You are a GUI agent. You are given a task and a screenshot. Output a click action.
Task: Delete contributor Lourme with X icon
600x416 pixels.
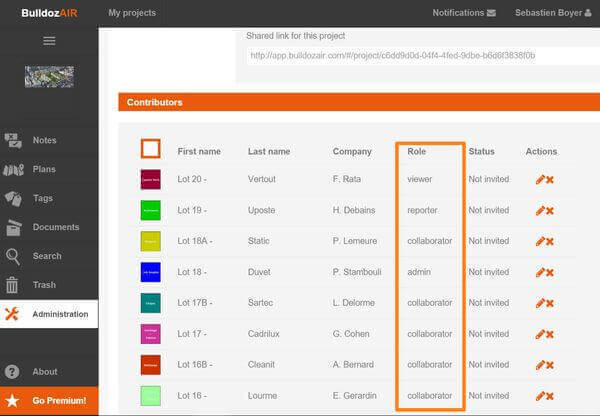click(550, 396)
